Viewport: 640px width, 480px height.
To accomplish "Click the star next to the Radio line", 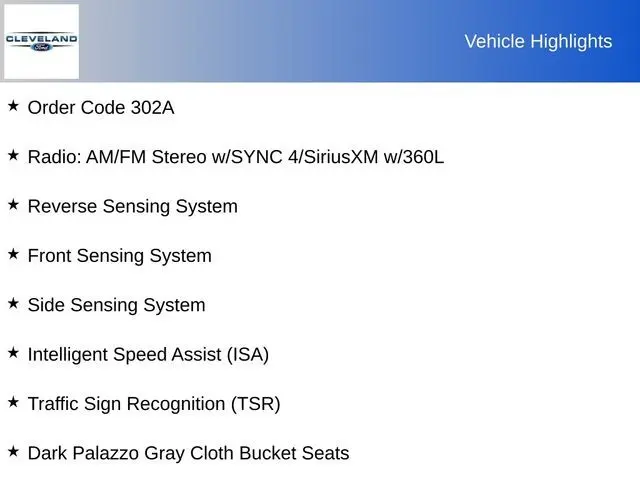I will [x=13, y=155].
